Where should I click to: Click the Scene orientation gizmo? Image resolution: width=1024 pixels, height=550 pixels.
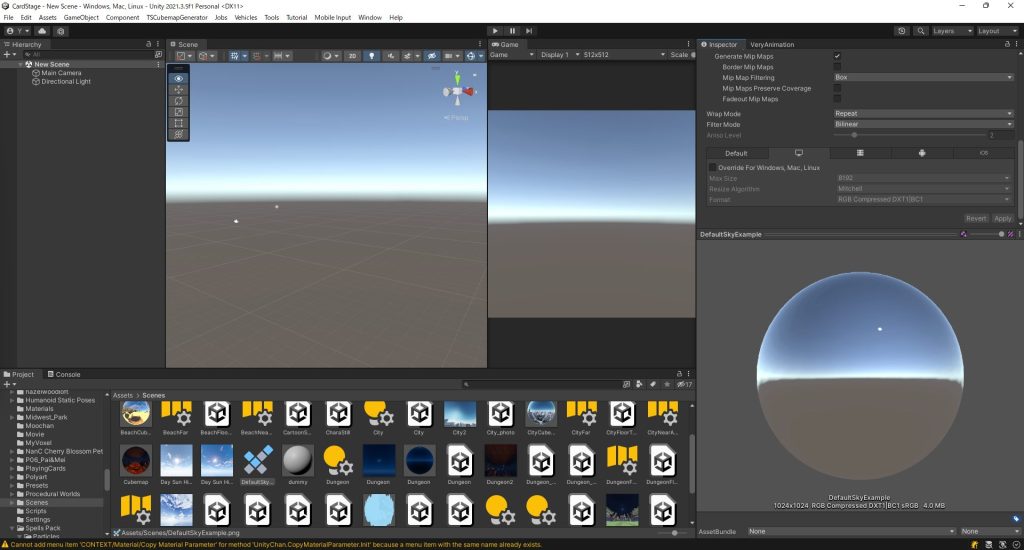[458, 92]
